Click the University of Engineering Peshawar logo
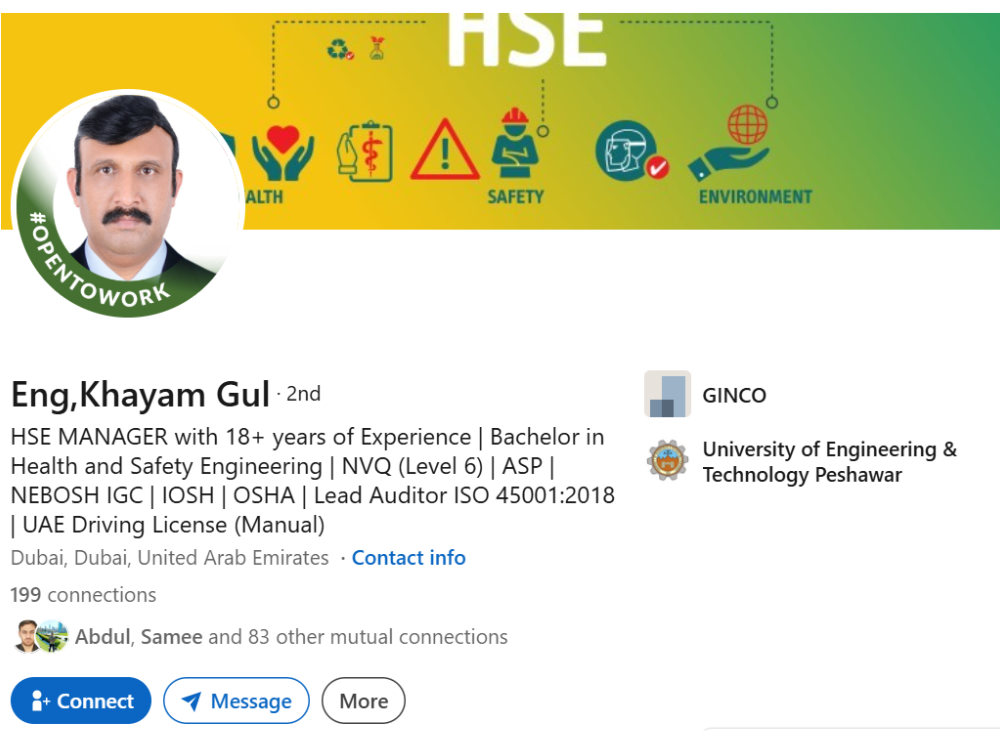 (667, 460)
